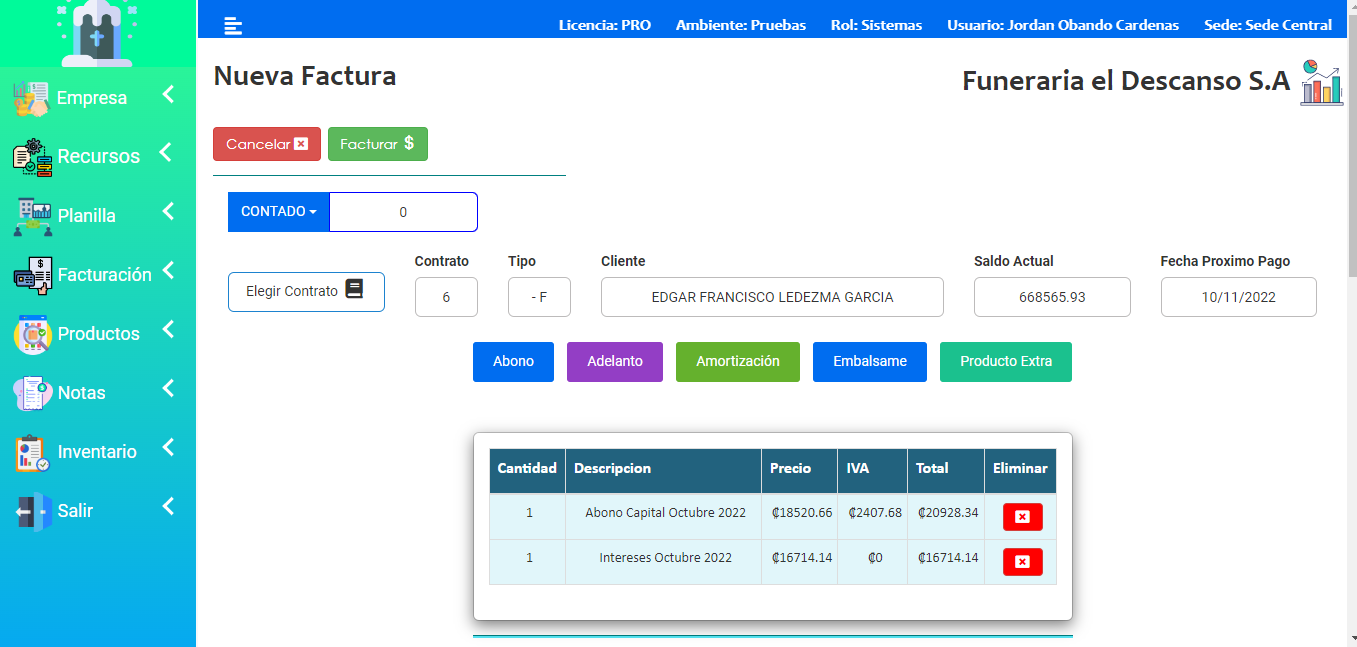
Task: Click the Planilla sidebar icon
Action: pos(32,216)
